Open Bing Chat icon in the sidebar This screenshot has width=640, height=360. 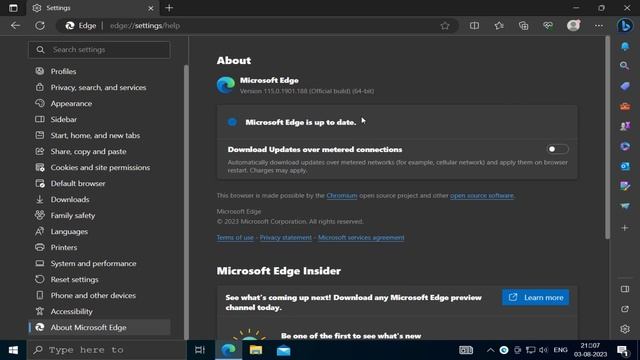click(x=624, y=26)
